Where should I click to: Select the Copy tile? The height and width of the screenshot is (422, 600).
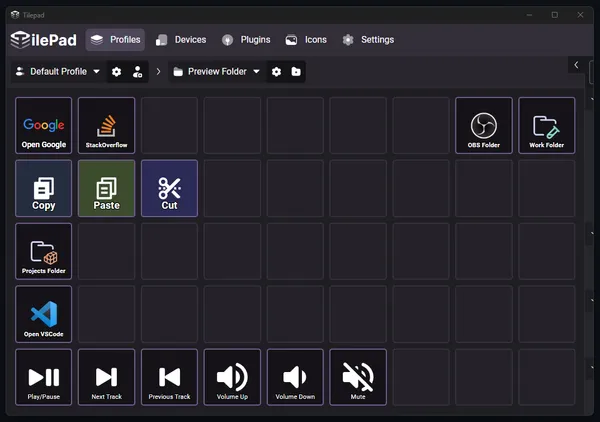pyautogui.click(x=44, y=188)
